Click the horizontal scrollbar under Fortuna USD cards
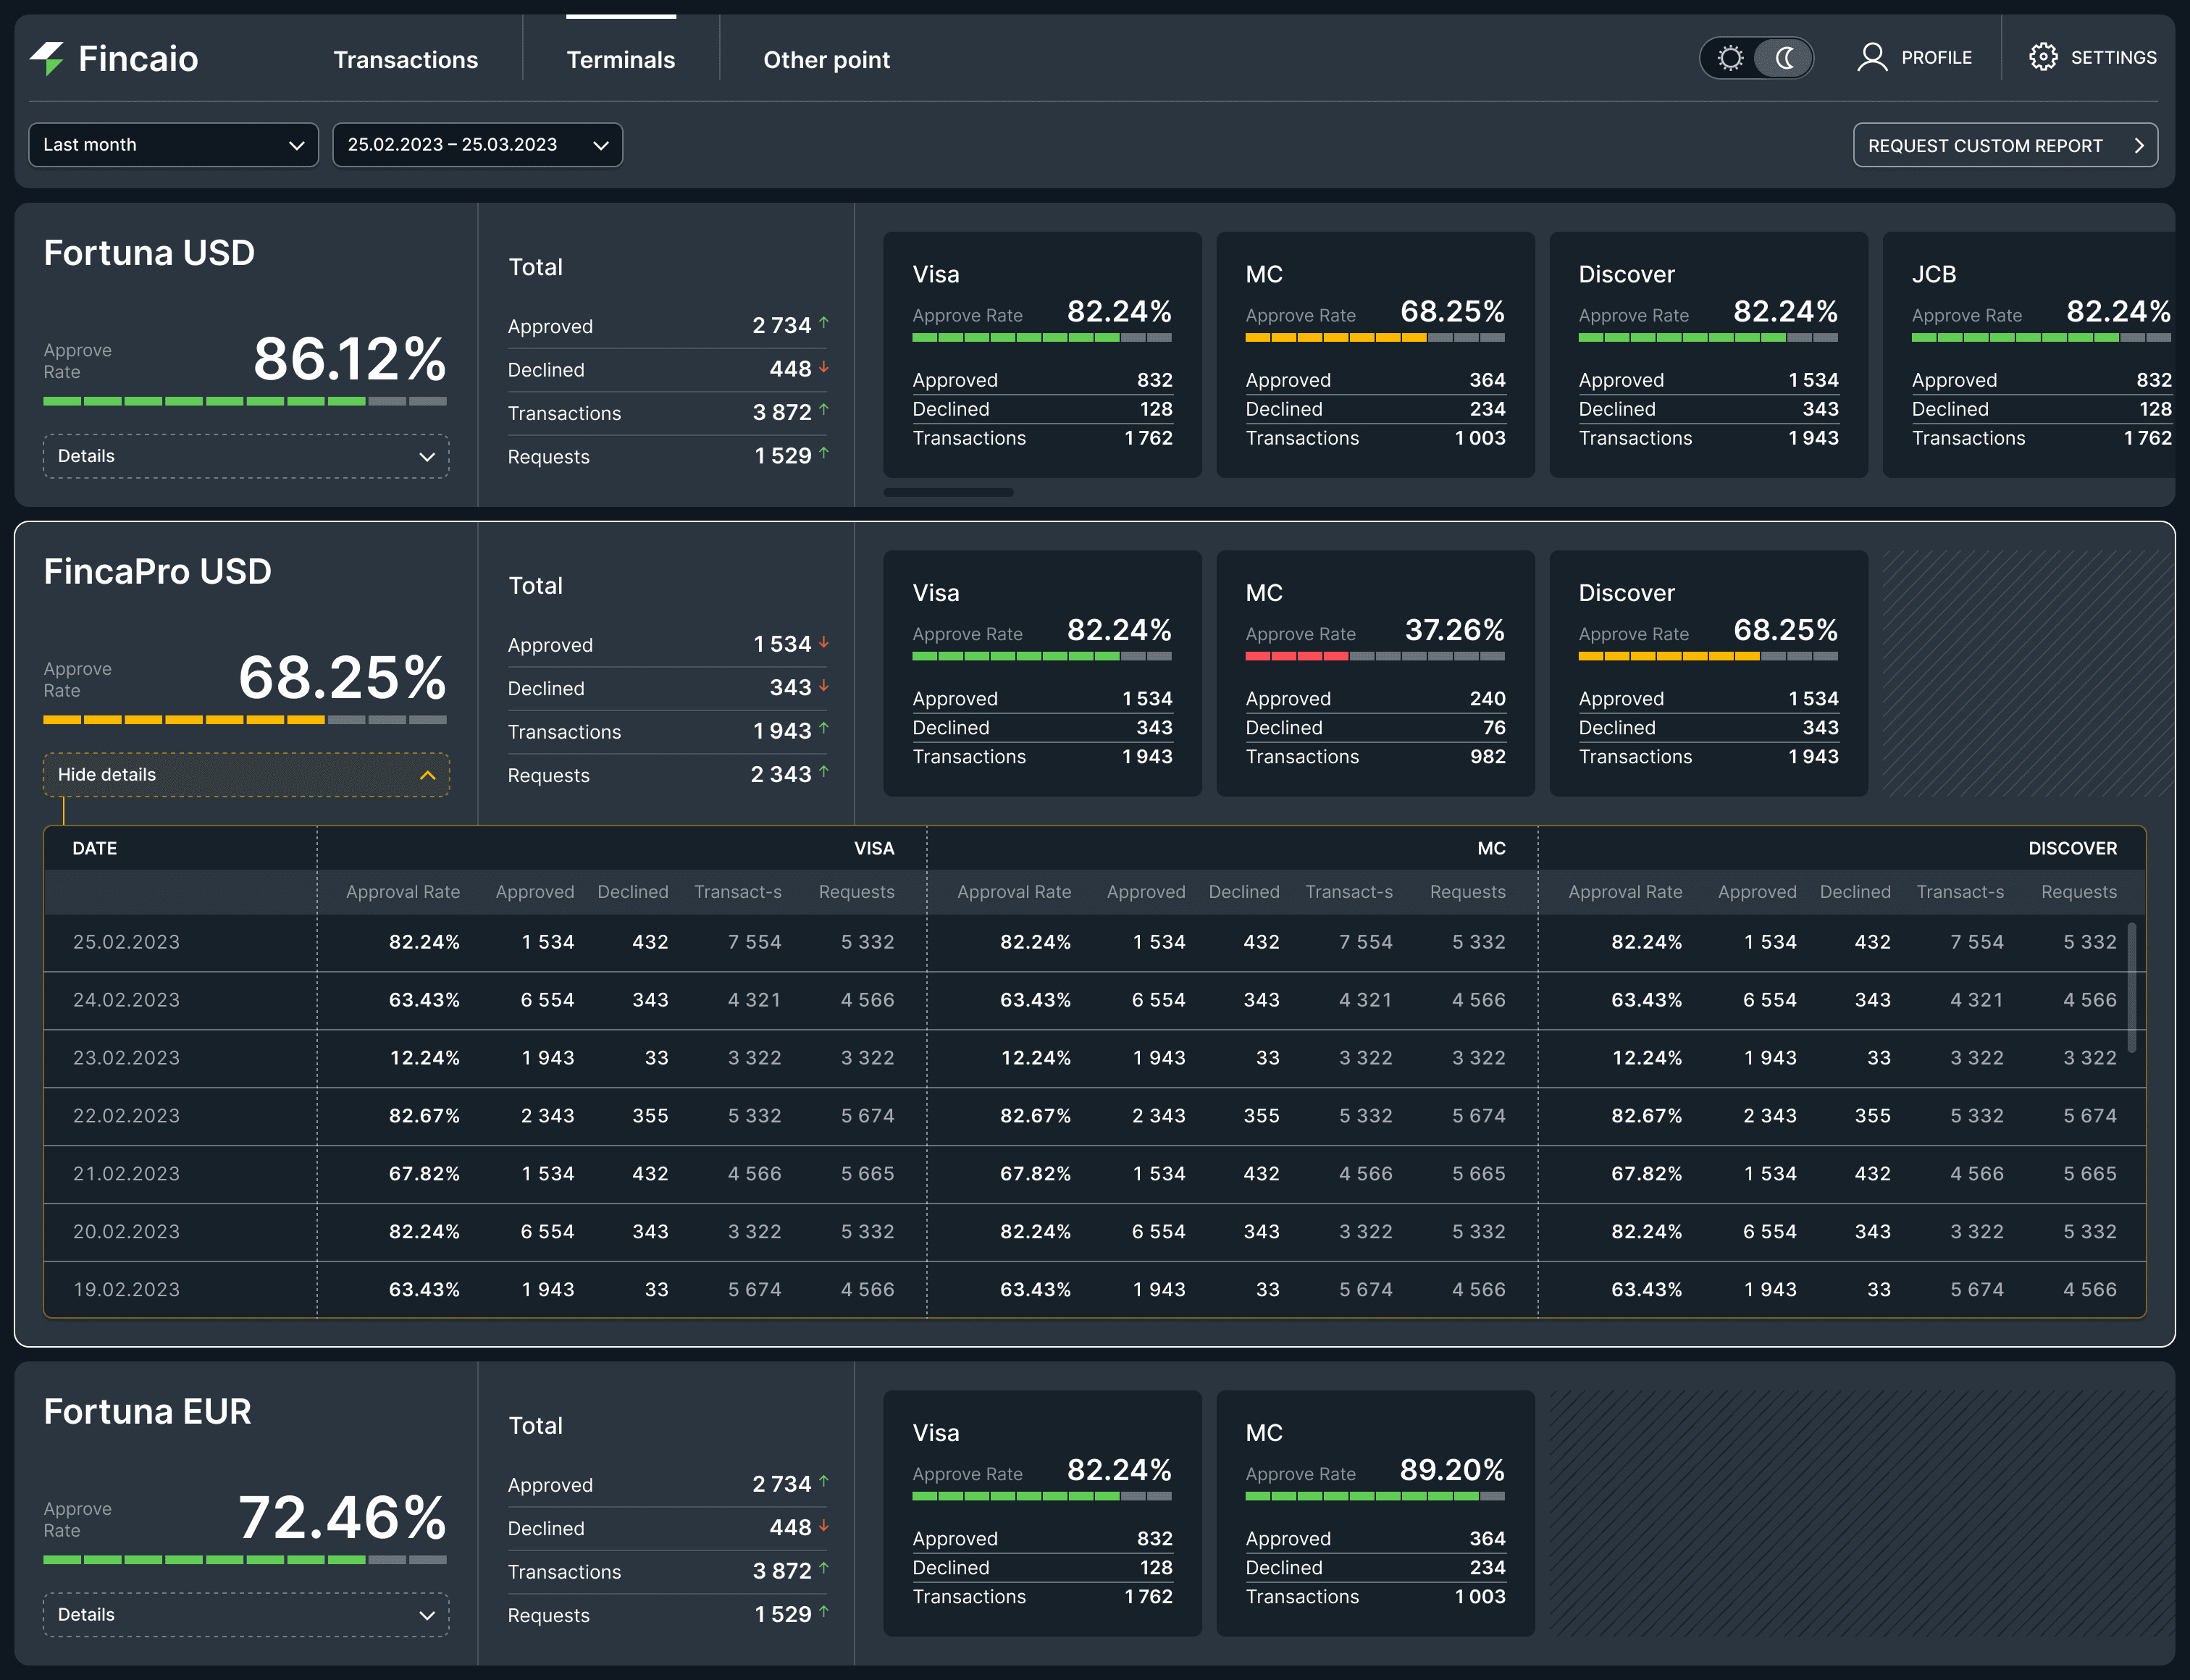The height and width of the screenshot is (1680, 2190). pos(948,492)
